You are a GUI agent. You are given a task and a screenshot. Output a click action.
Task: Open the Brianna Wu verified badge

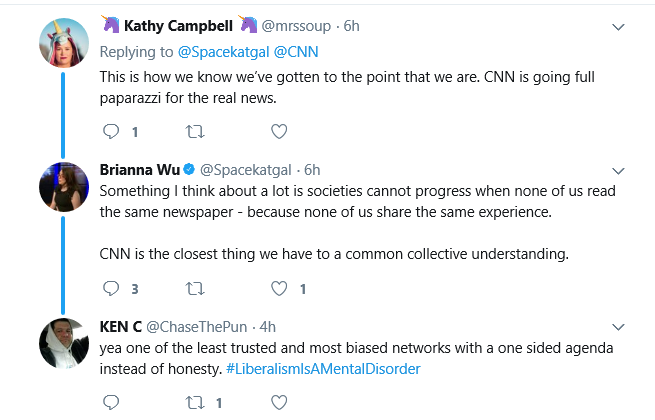[x=189, y=169]
